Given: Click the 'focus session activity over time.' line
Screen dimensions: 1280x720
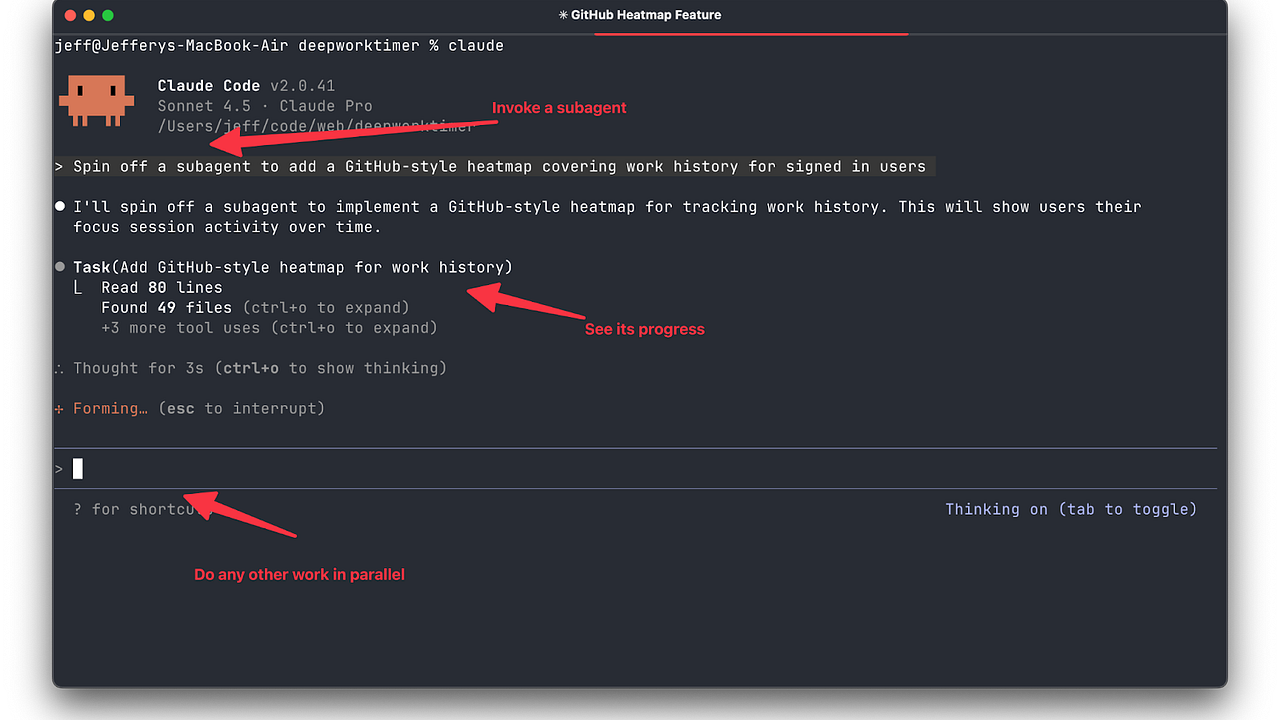Looking at the screenshot, I should click(x=227, y=227).
